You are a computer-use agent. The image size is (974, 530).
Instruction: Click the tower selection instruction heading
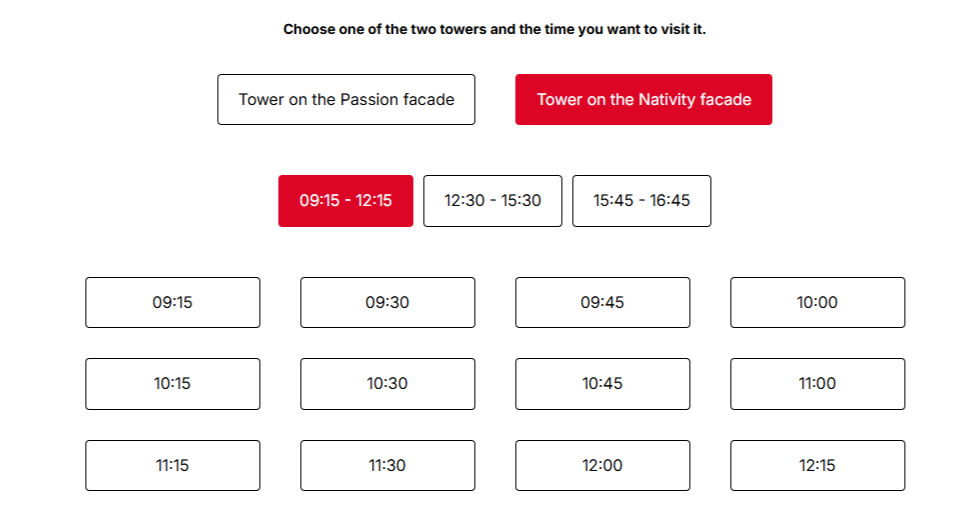(494, 29)
